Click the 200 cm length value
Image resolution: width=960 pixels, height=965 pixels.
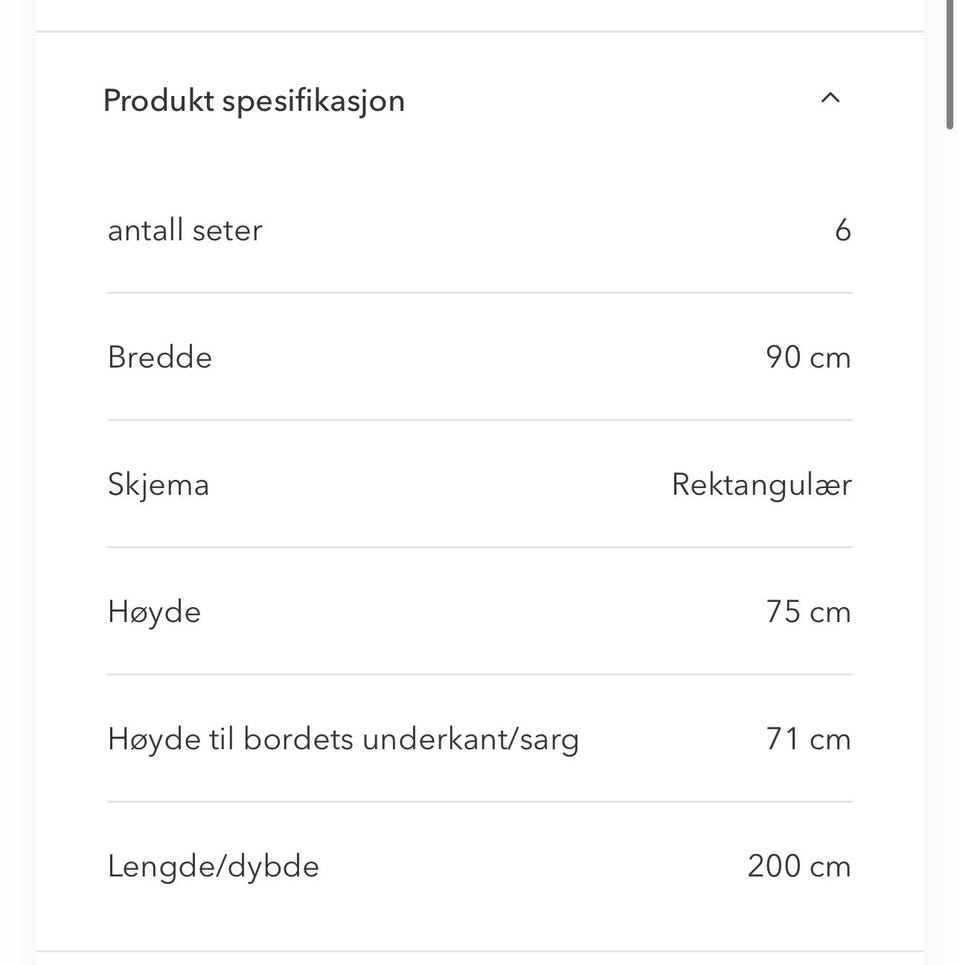(799, 867)
